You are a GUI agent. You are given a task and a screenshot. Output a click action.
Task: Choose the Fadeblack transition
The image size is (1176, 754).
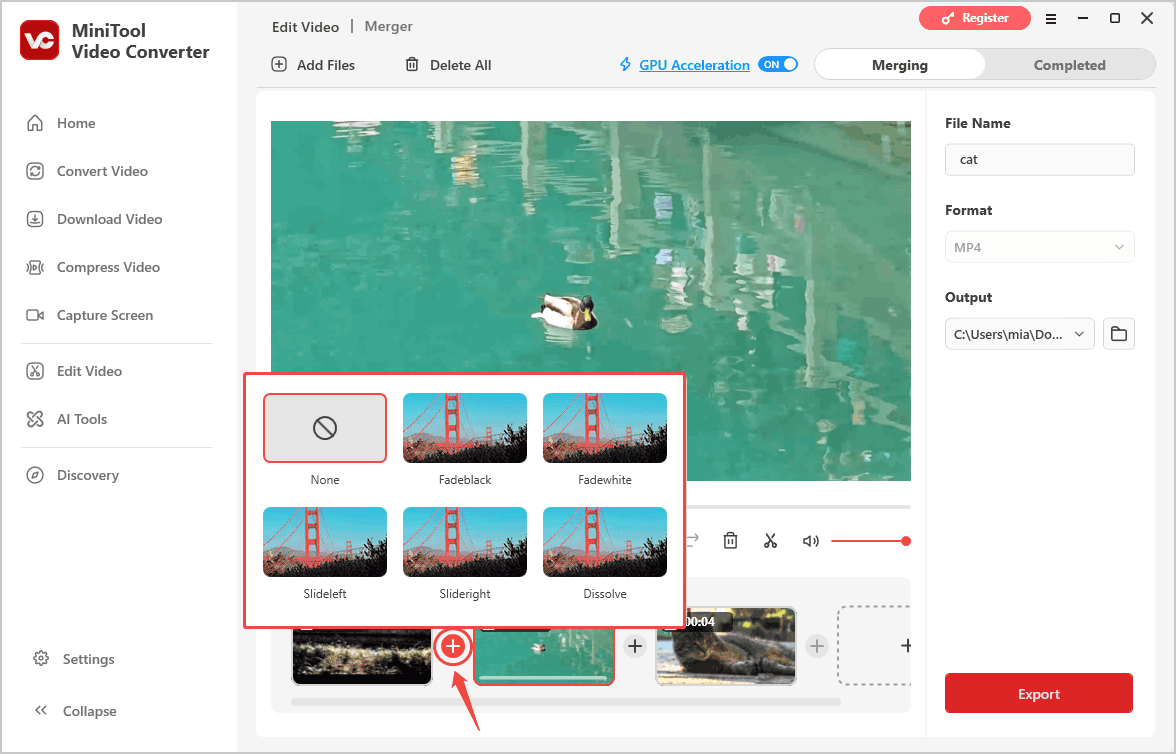pos(465,428)
